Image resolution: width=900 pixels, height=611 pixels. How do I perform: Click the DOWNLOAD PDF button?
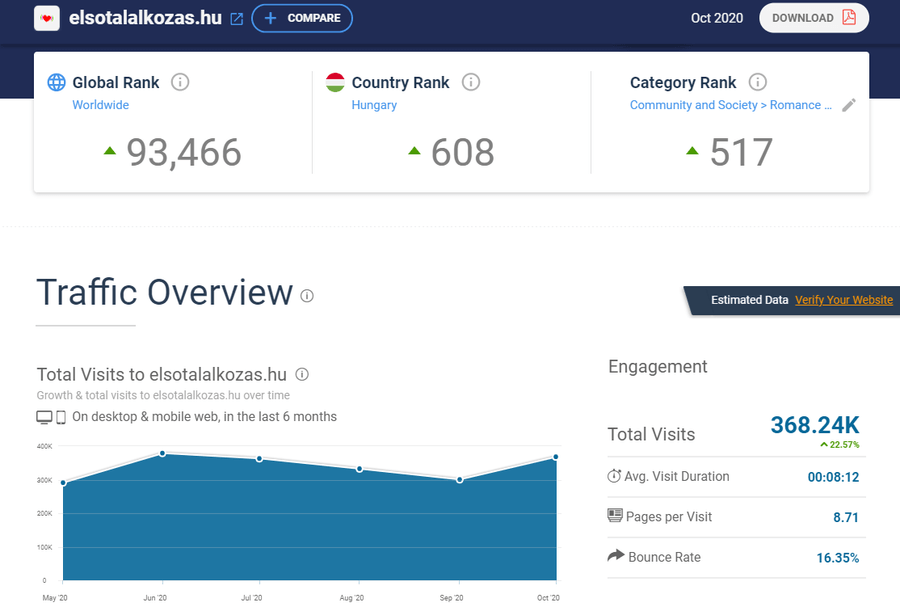point(814,18)
